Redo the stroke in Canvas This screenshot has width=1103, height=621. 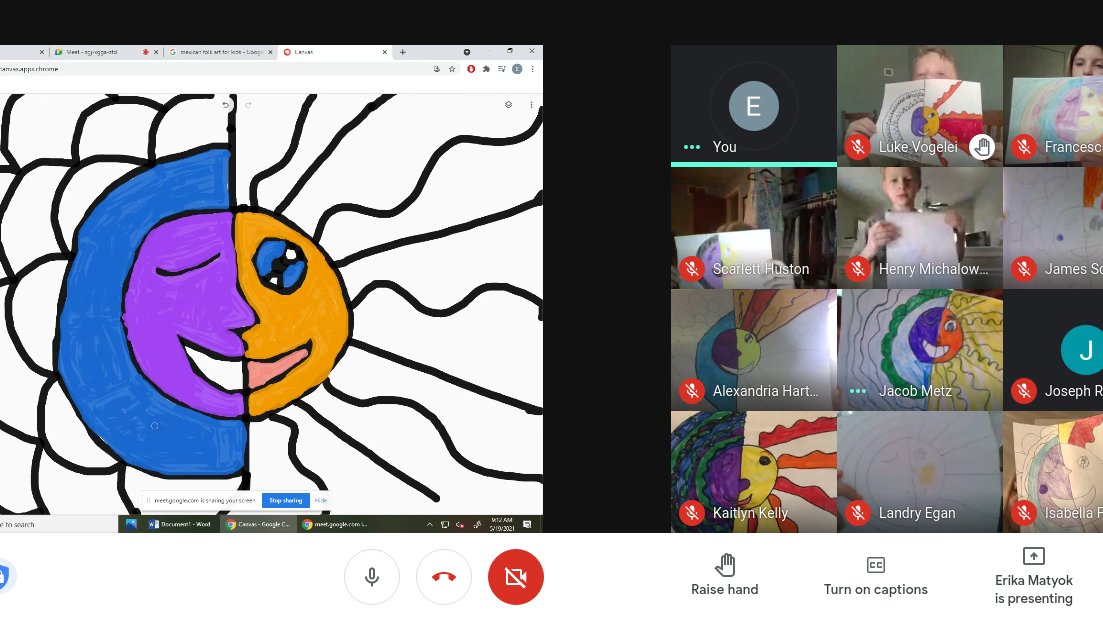[248, 105]
